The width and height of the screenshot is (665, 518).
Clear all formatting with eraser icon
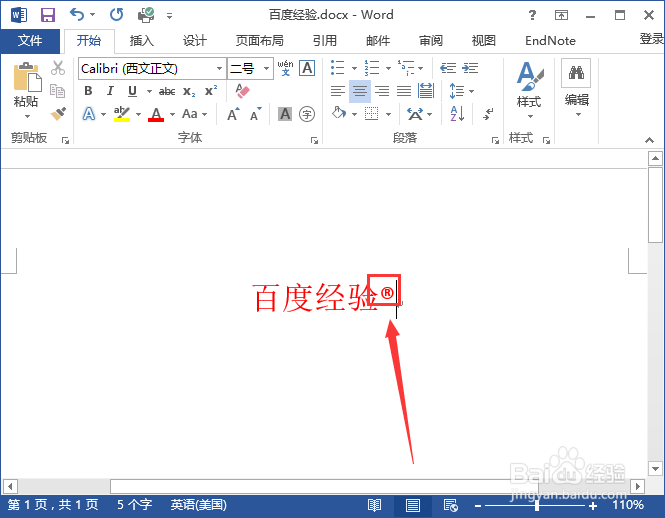(x=243, y=91)
